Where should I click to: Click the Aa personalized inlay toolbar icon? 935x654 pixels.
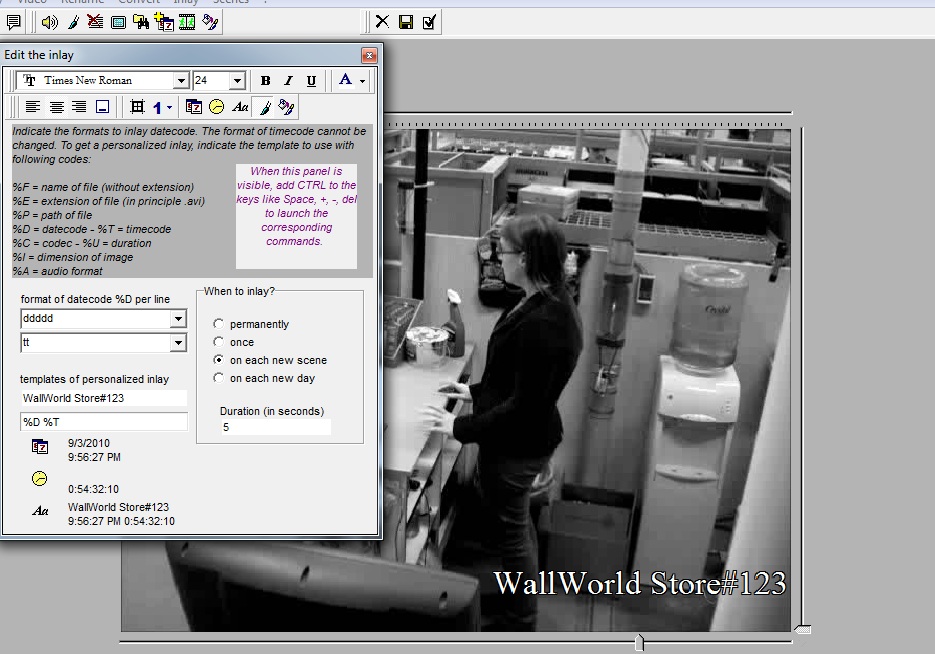(x=240, y=107)
